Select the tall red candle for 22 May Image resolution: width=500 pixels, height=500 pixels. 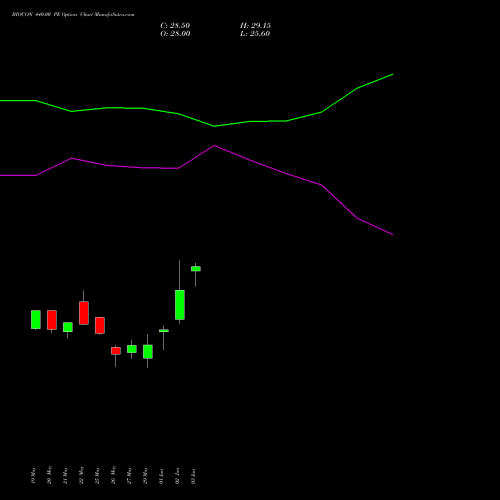click(x=84, y=313)
